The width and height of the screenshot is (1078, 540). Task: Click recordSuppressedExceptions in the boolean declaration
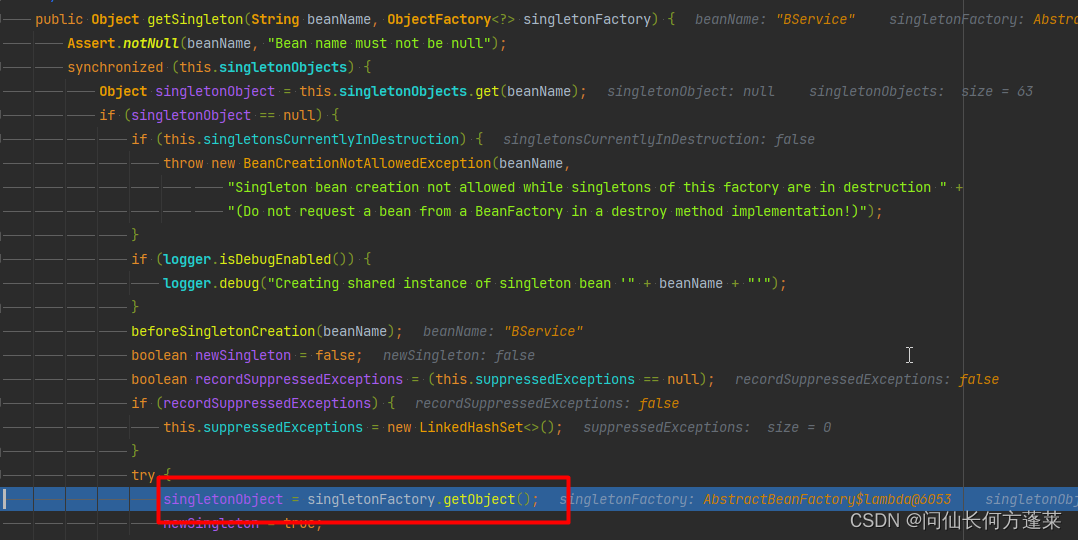point(299,380)
